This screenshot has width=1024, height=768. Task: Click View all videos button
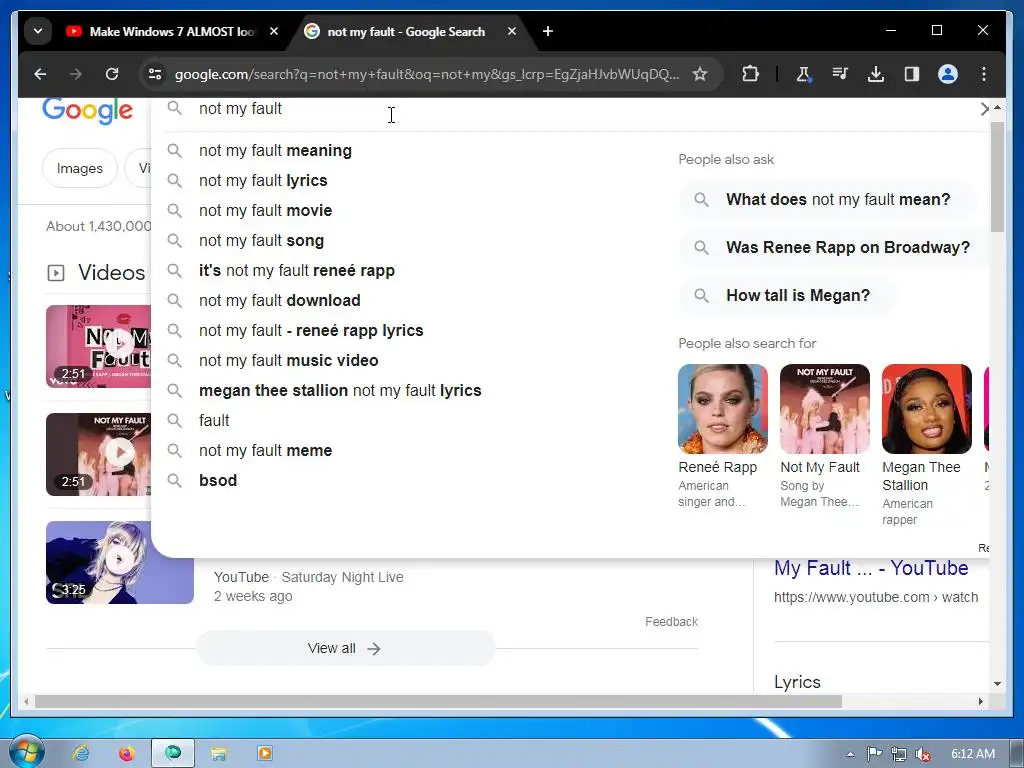pyautogui.click(x=345, y=648)
